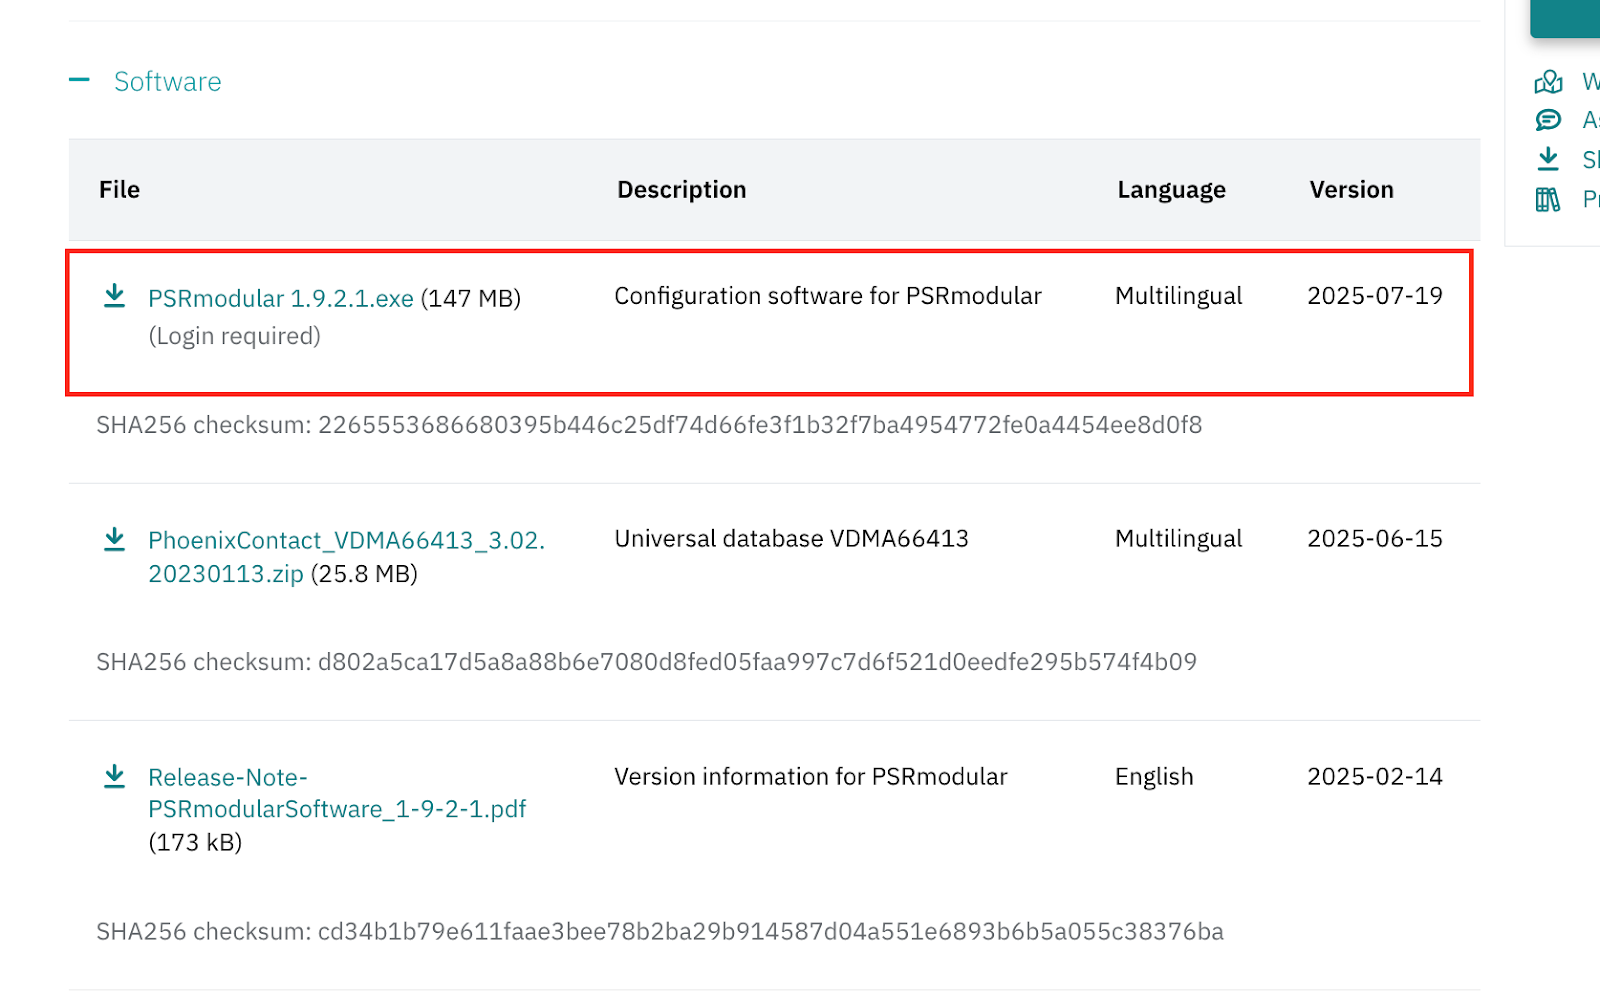The width and height of the screenshot is (1600, 998).
Task: Click version date 2025-07-19
Action: pos(1375,296)
